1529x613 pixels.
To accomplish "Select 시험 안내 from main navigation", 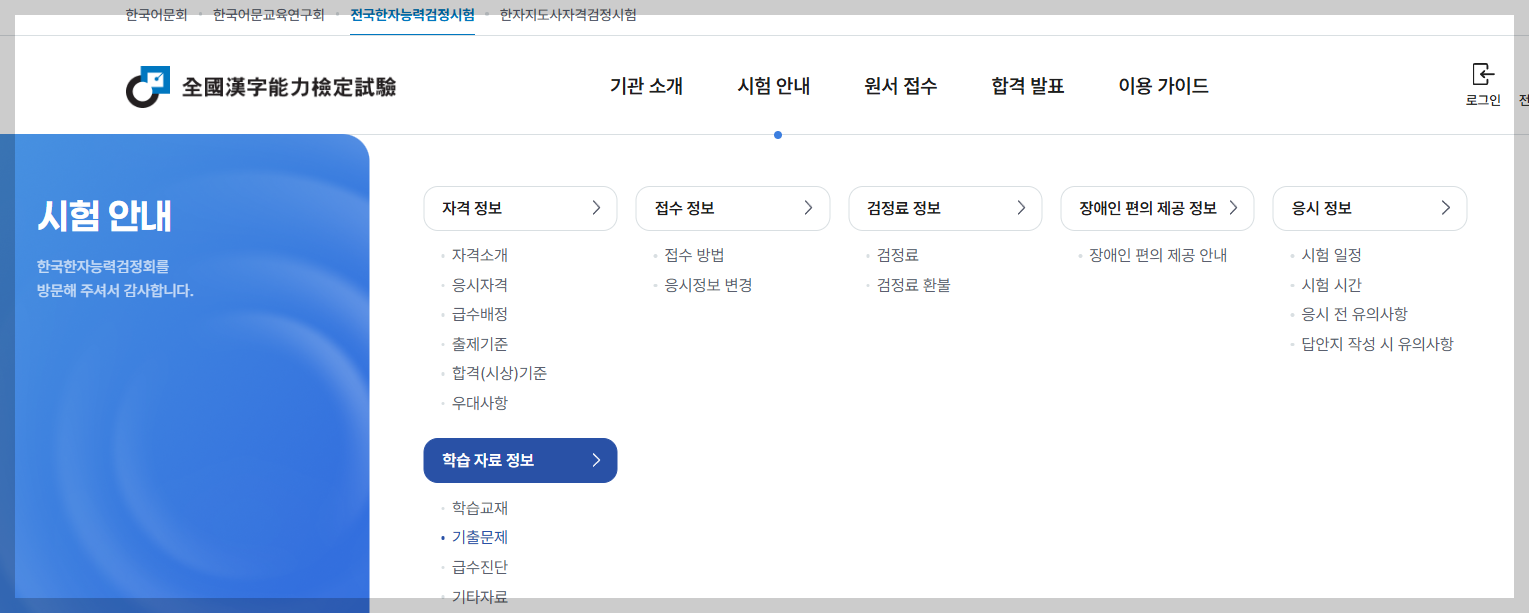I will (771, 86).
